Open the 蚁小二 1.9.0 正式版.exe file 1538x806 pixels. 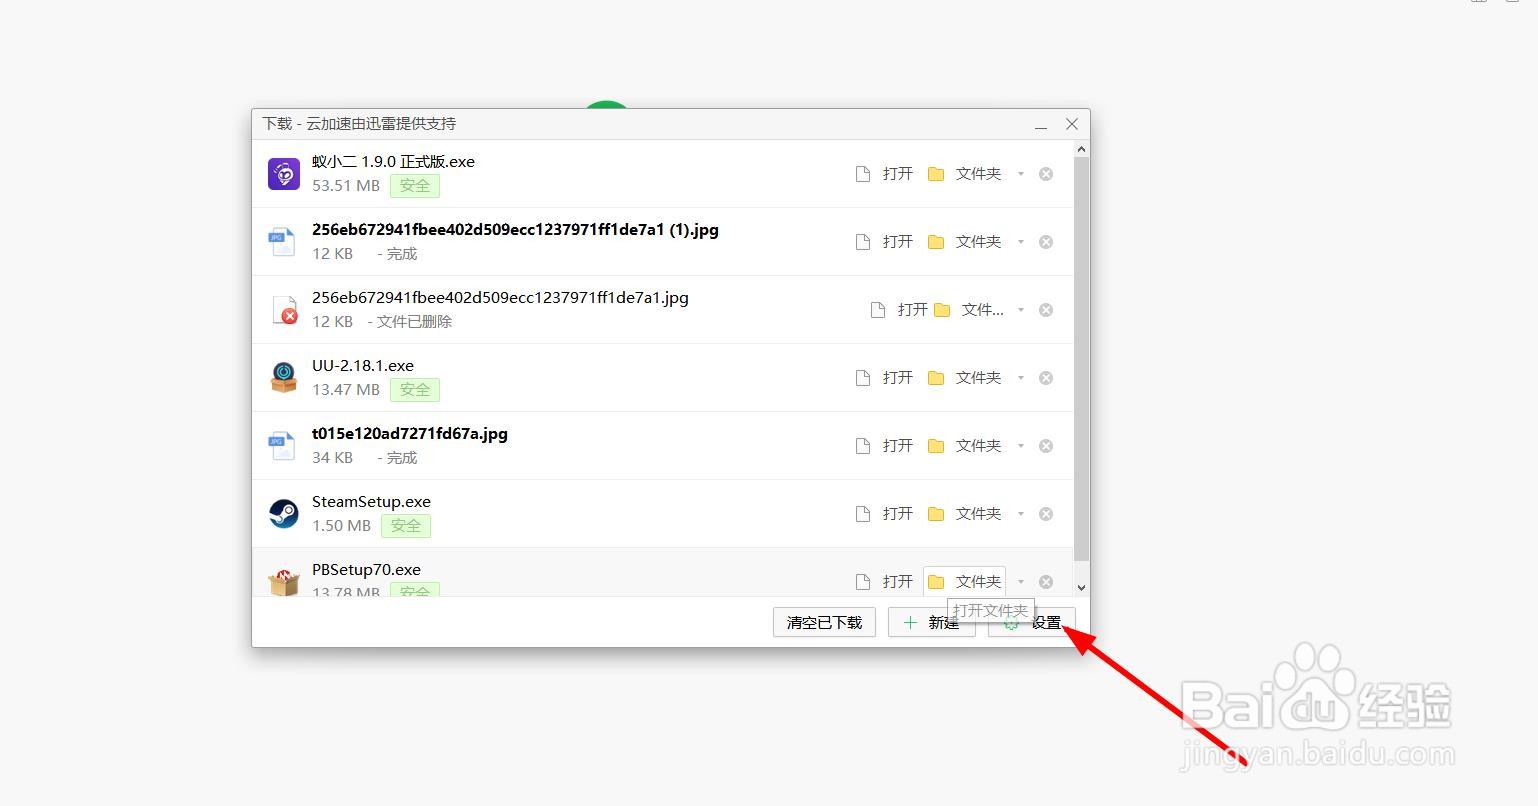[885, 174]
